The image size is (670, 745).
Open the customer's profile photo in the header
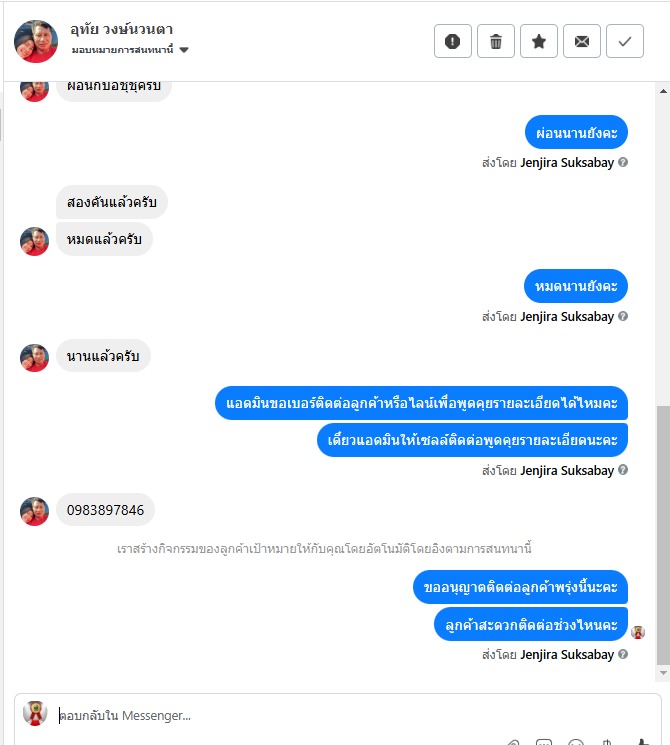click(x=36, y=41)
